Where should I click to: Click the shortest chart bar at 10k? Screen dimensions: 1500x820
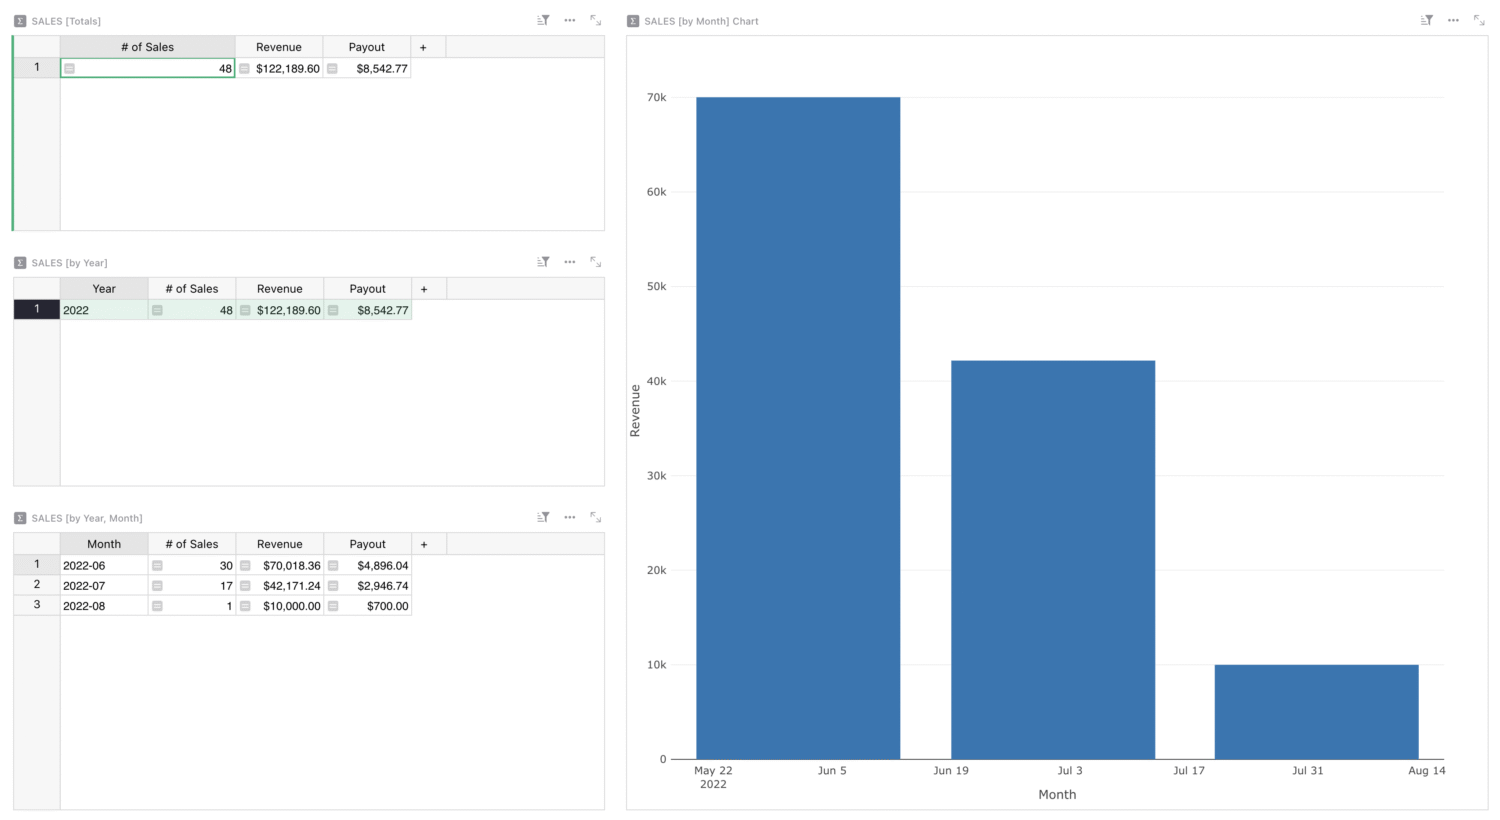coord(1316,712)
